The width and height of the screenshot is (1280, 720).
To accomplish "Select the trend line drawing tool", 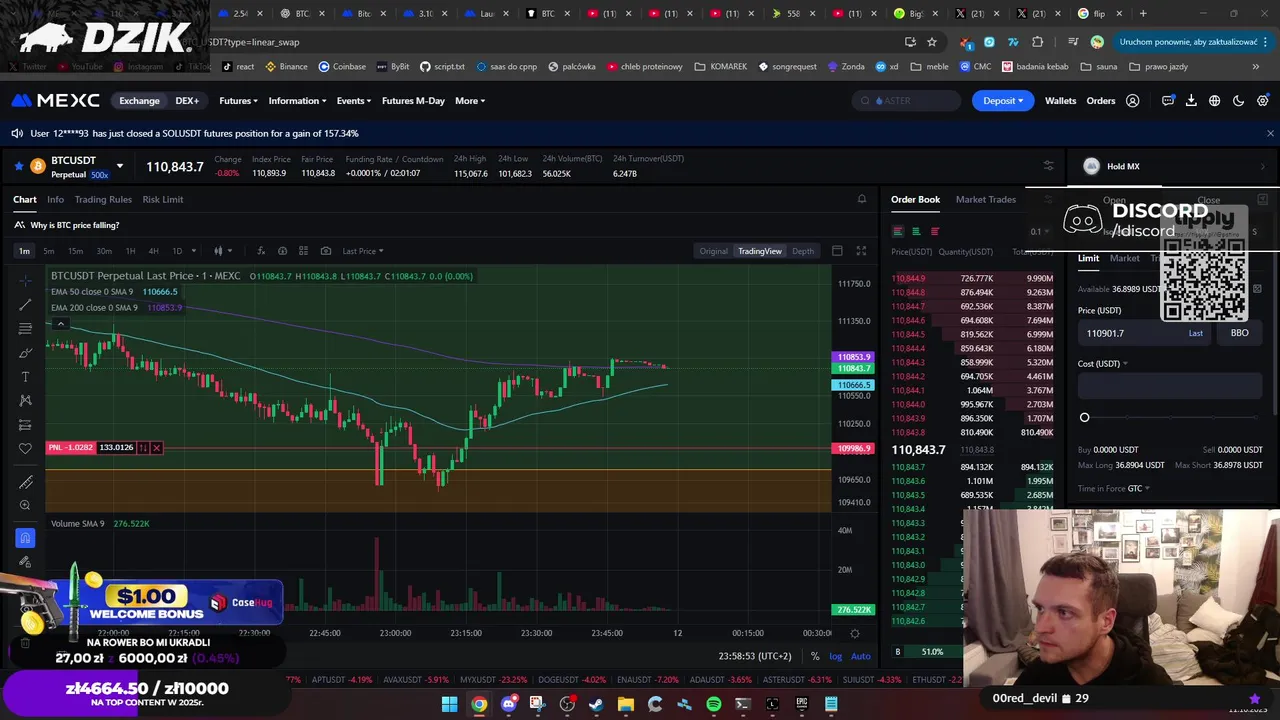I will click(25, 304).
